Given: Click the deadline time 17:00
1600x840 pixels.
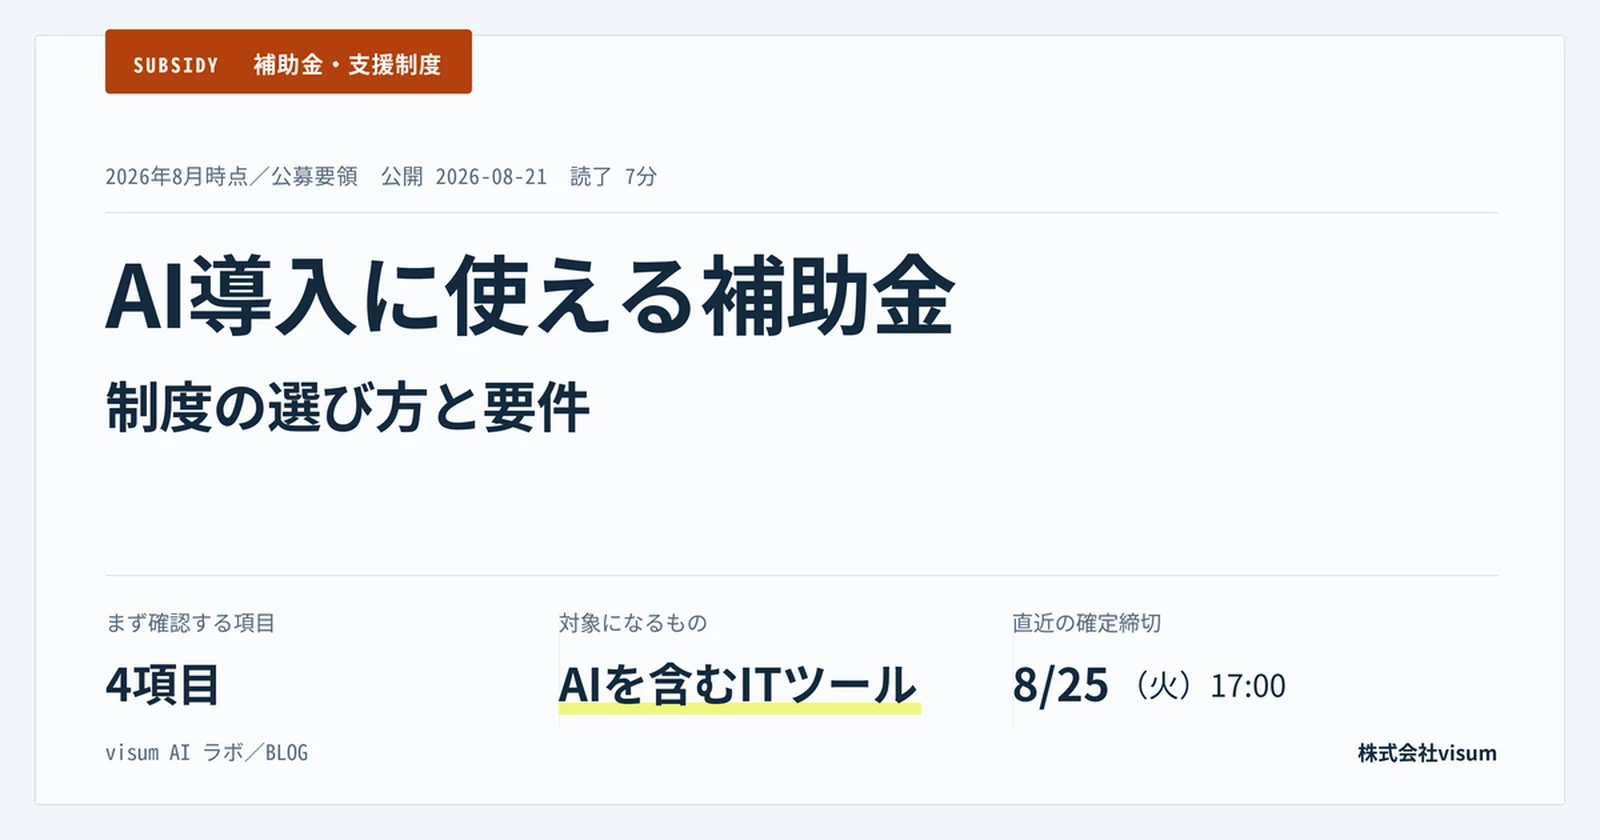Looking at the screenshot, I should click(1248, 686).
